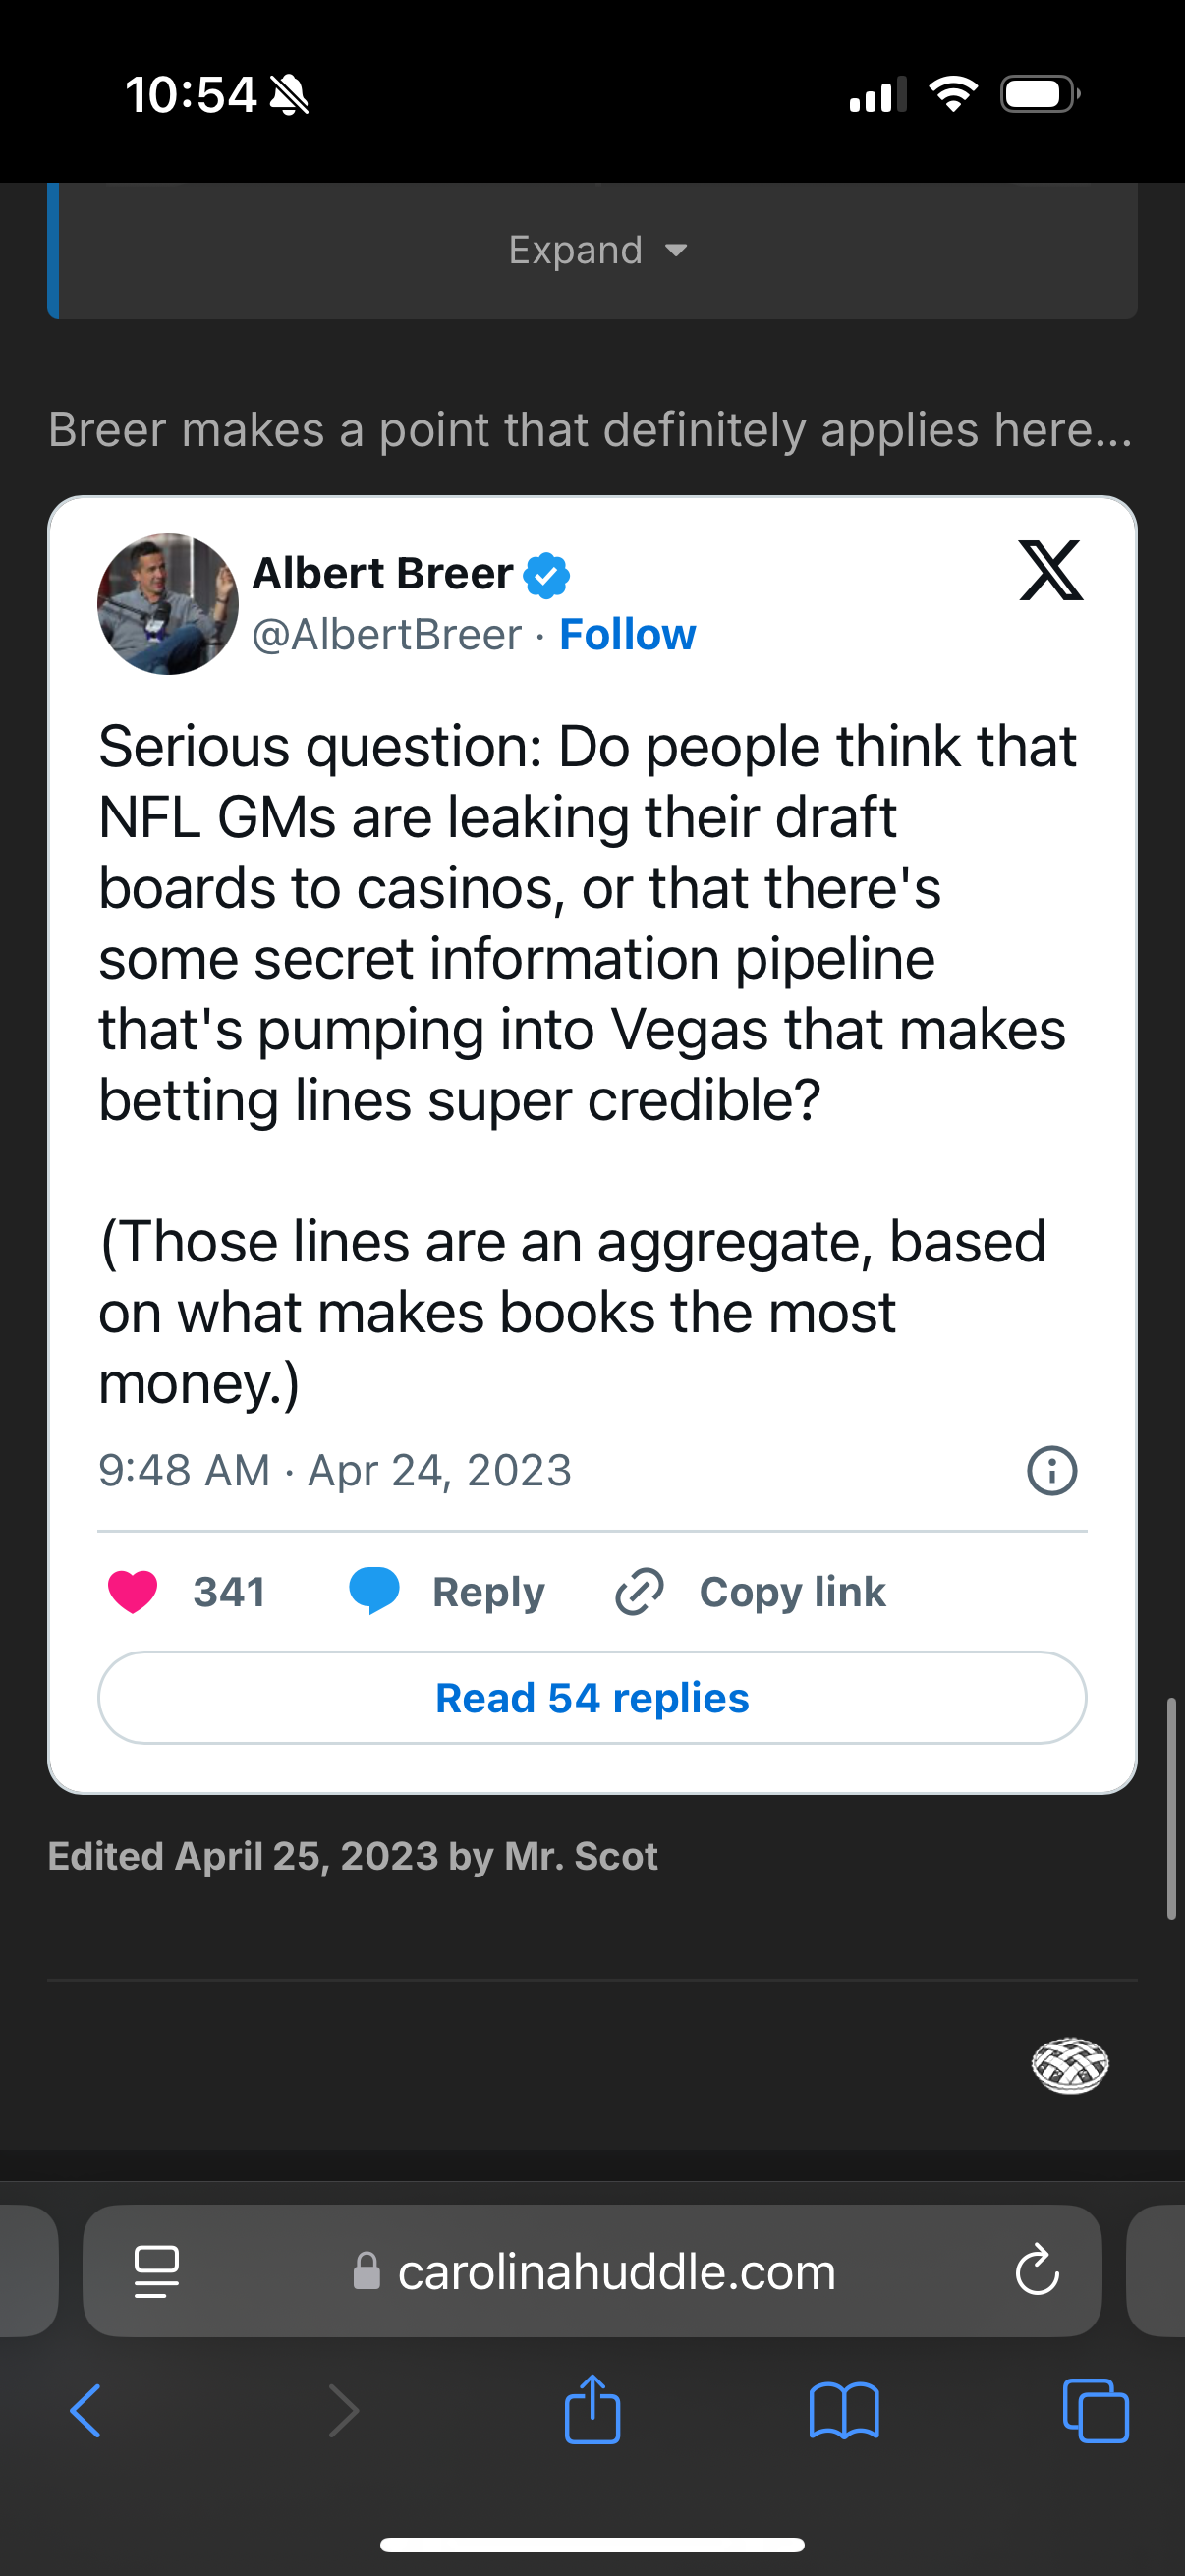Tap the X logo in tweet
This screenshot has height=2576, width=1185.
pyautogui.click(x=1050, y=570)
